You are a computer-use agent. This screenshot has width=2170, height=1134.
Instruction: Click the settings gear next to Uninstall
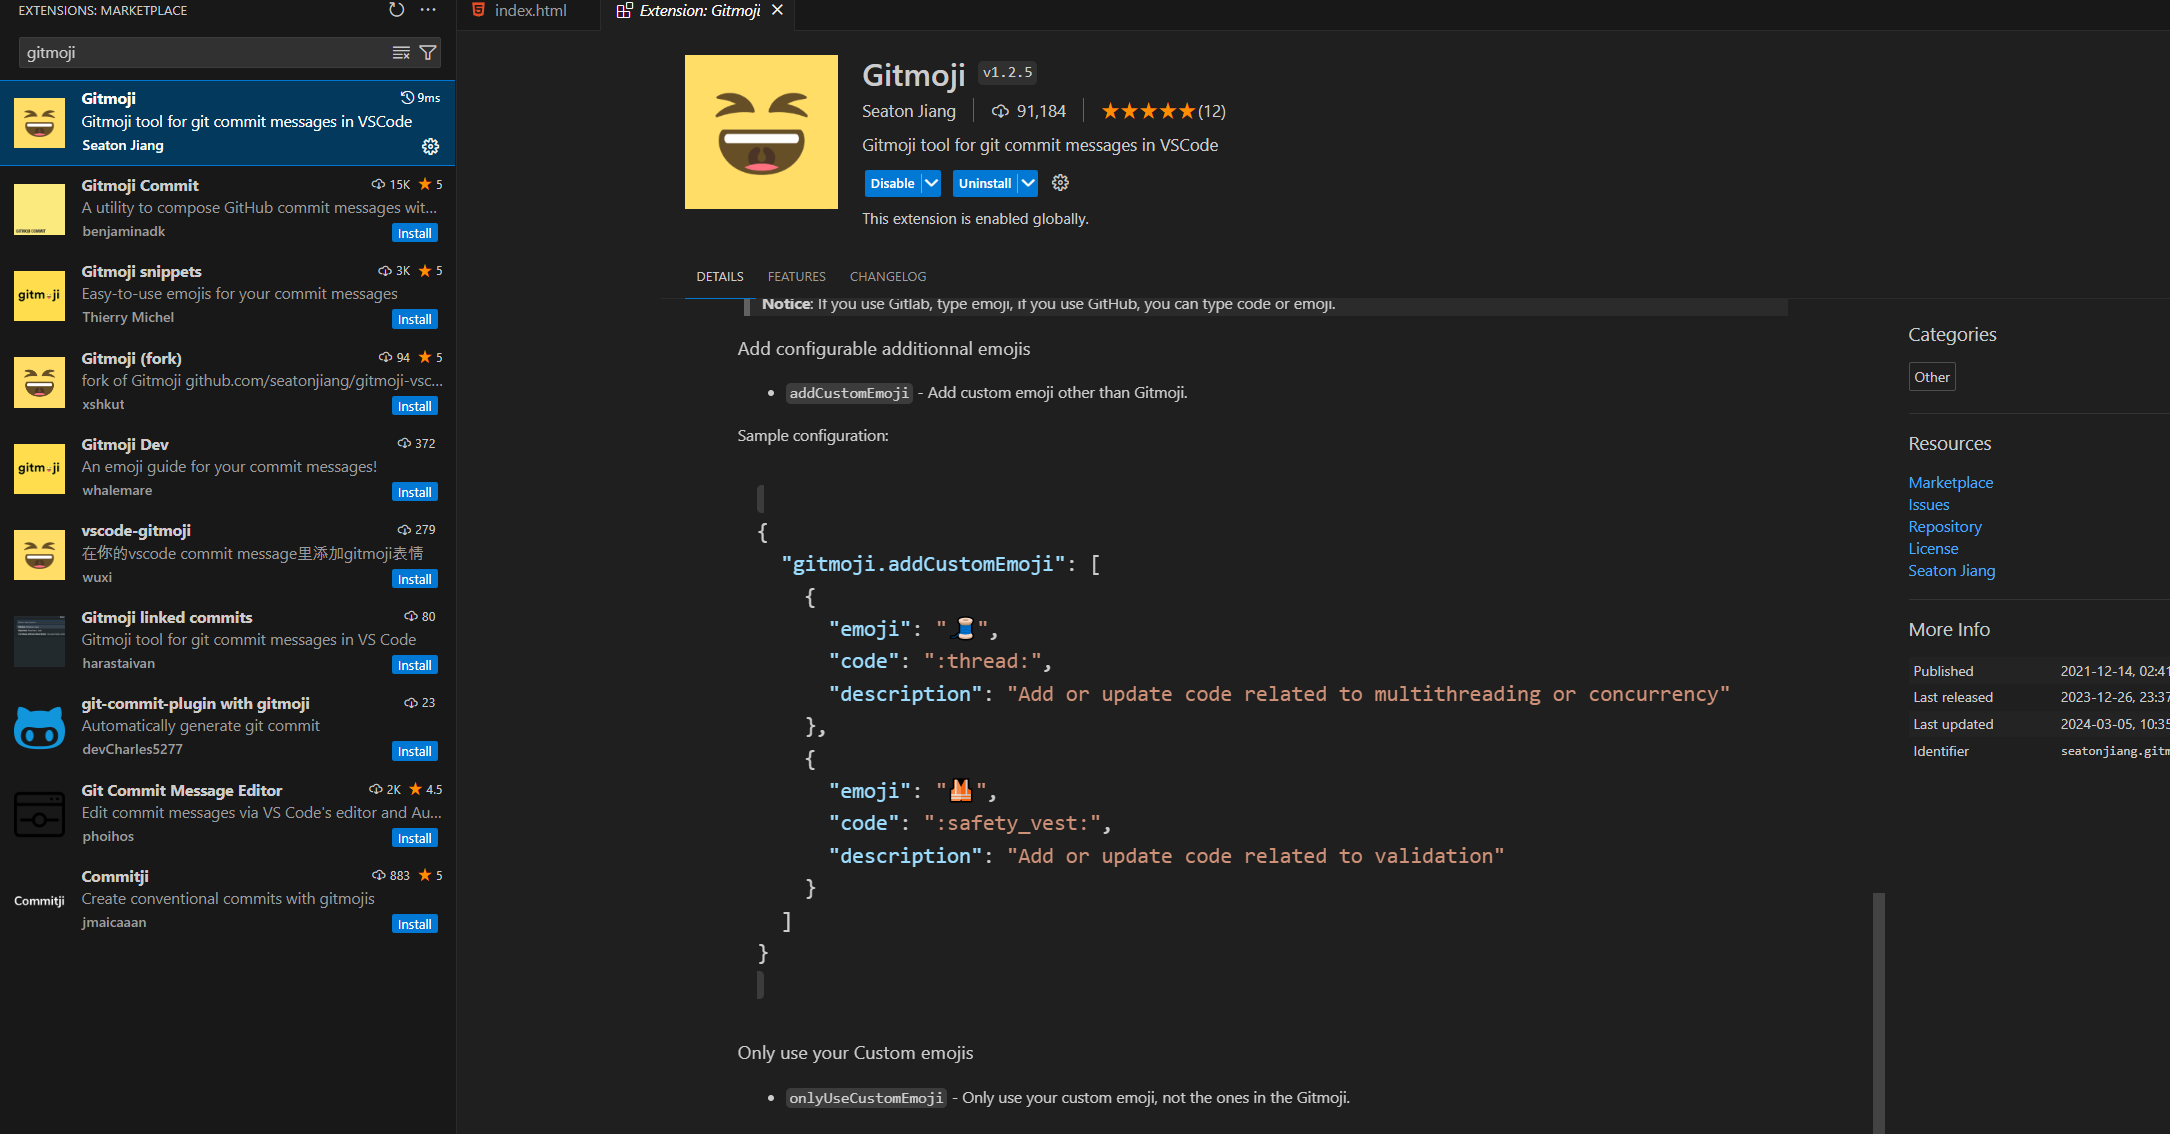tap(1060, 183)
